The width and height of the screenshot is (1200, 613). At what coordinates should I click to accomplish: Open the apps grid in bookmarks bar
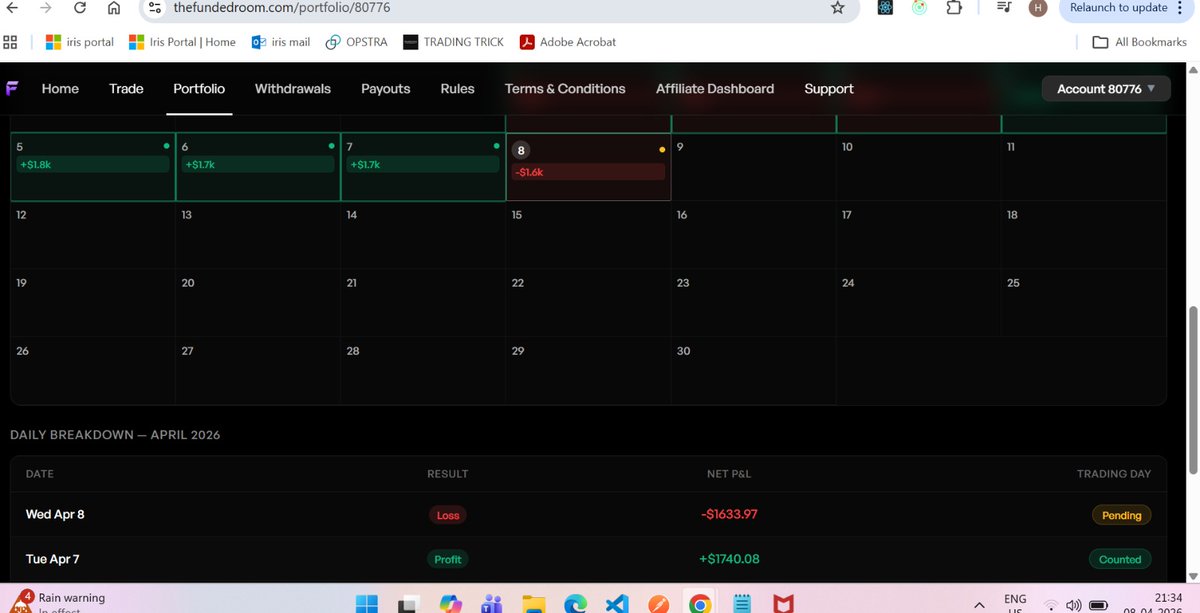(x=10, y=42)
